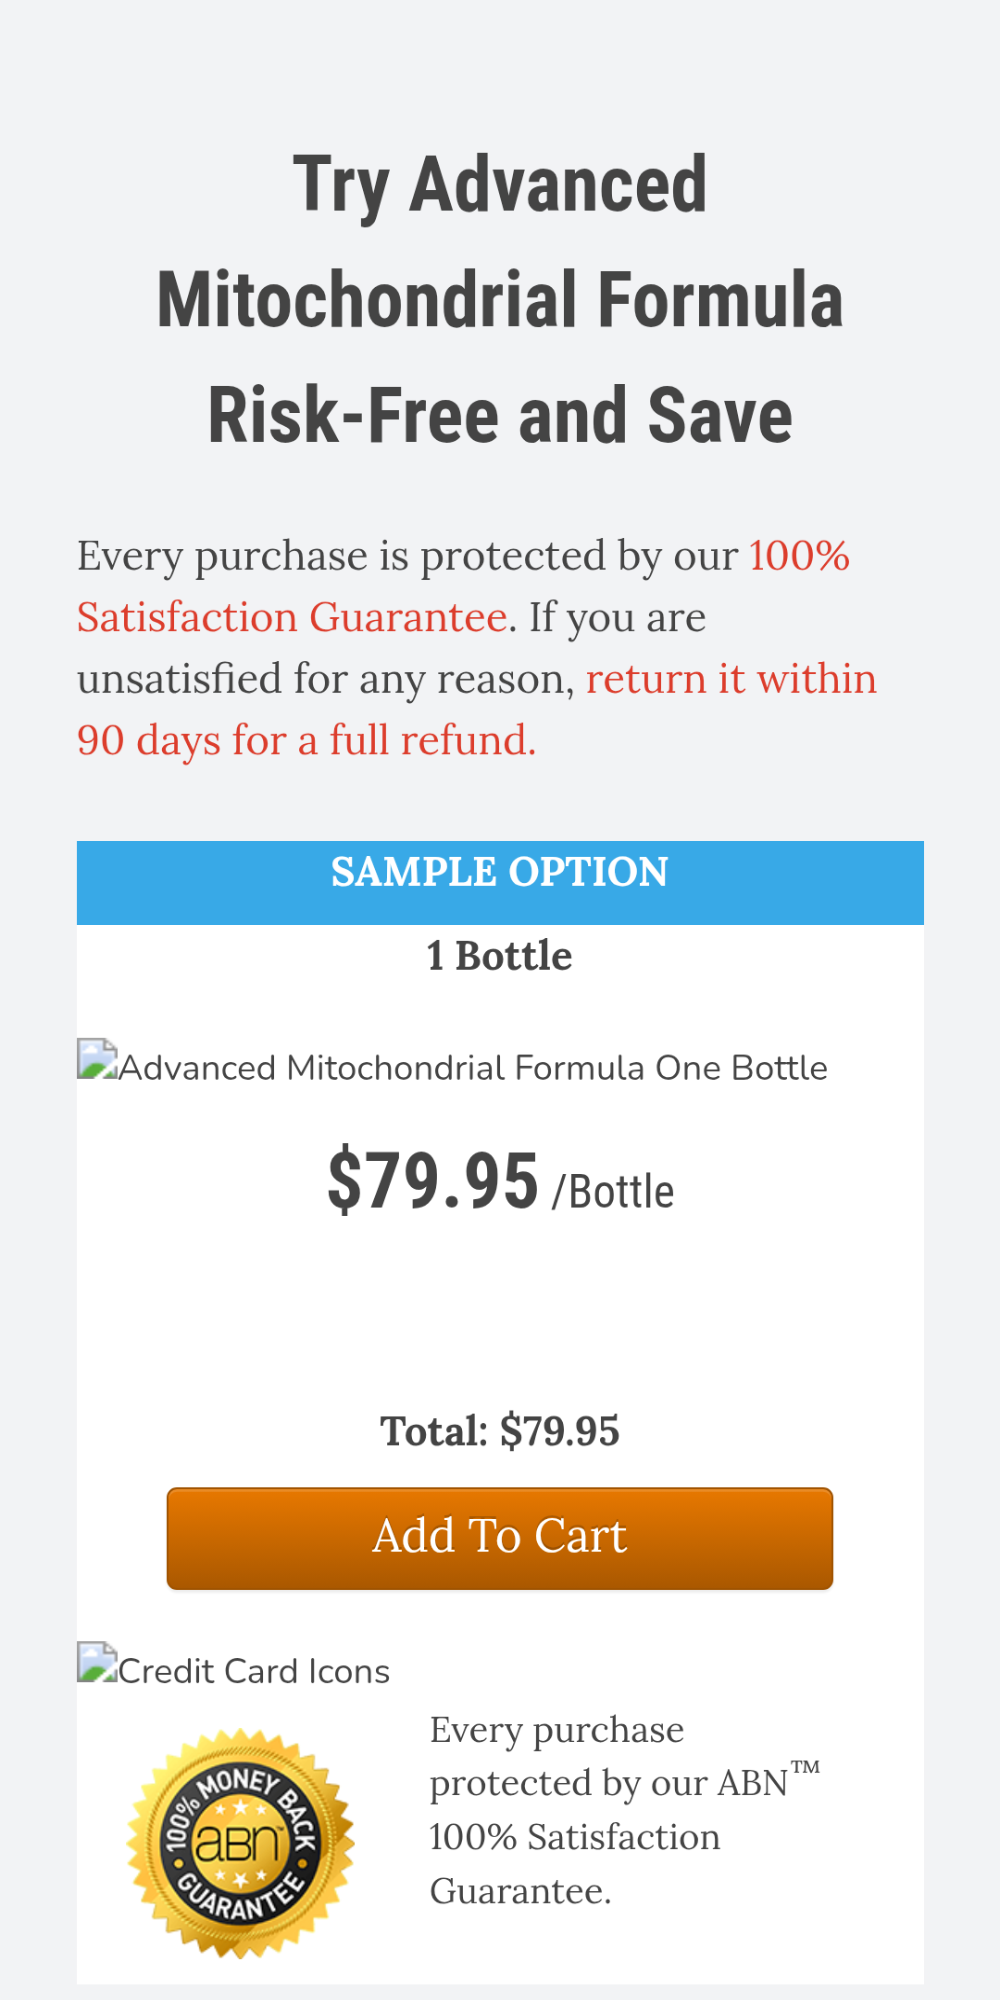The image size is (1000, 2000).
Task: Select the Credit Card Icons alt text
Action: point(254,1671)
